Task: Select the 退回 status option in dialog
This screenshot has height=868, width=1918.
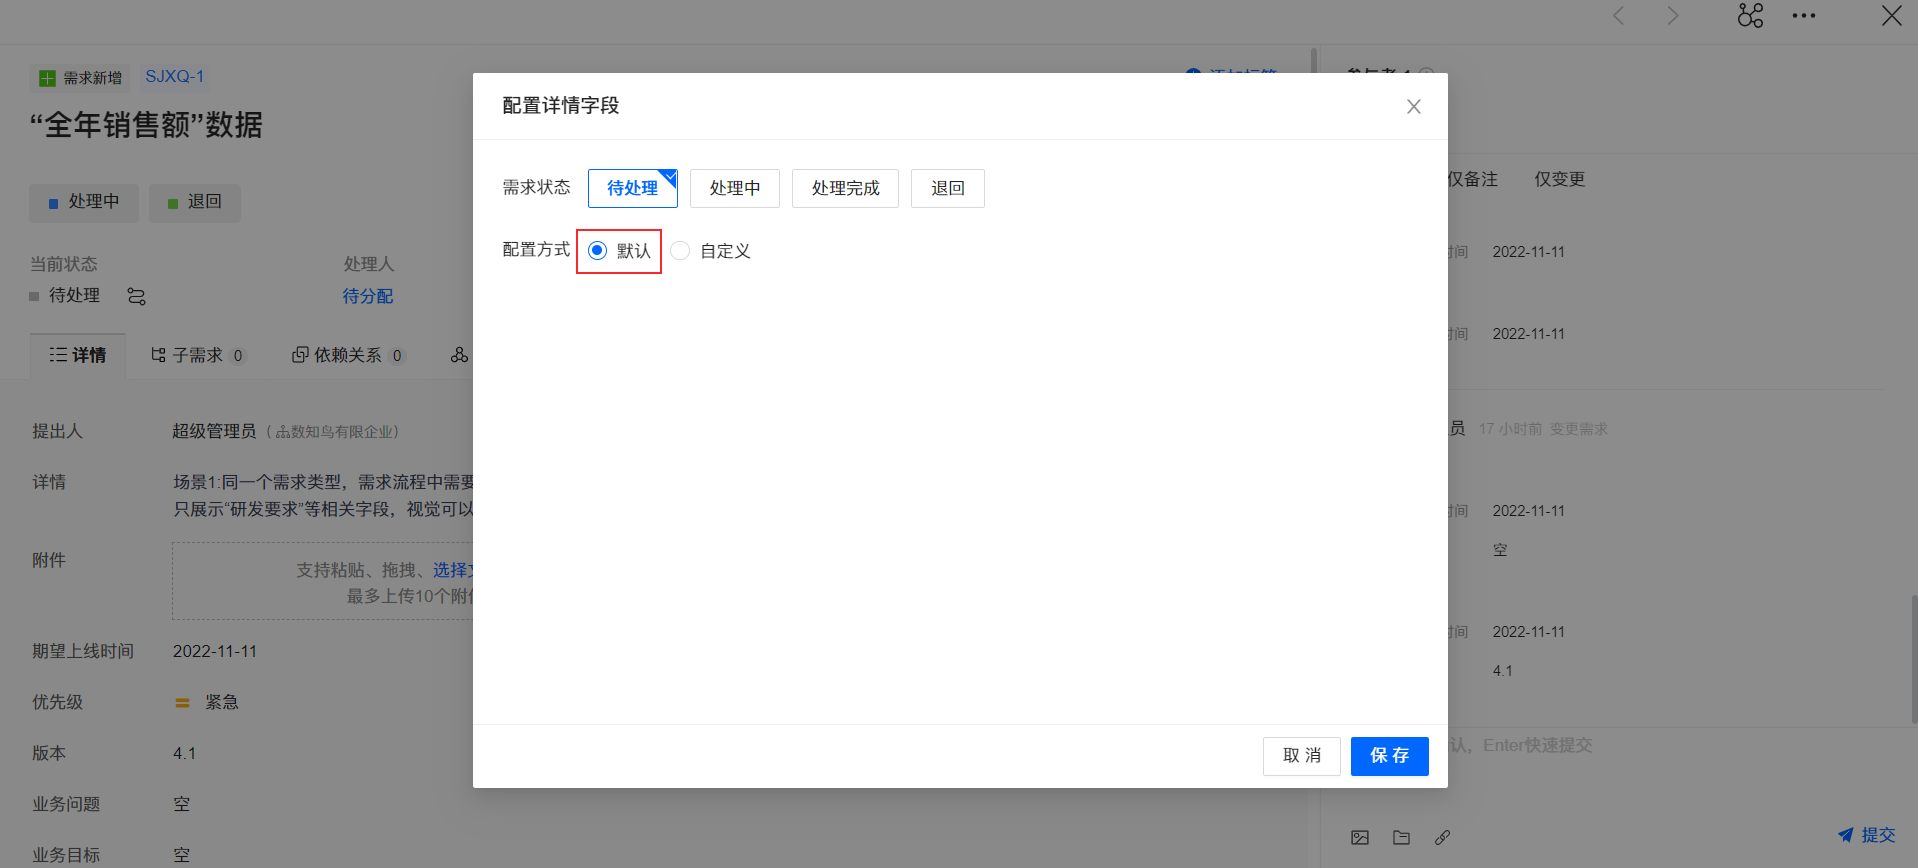Action: click(x=948, y=188)
